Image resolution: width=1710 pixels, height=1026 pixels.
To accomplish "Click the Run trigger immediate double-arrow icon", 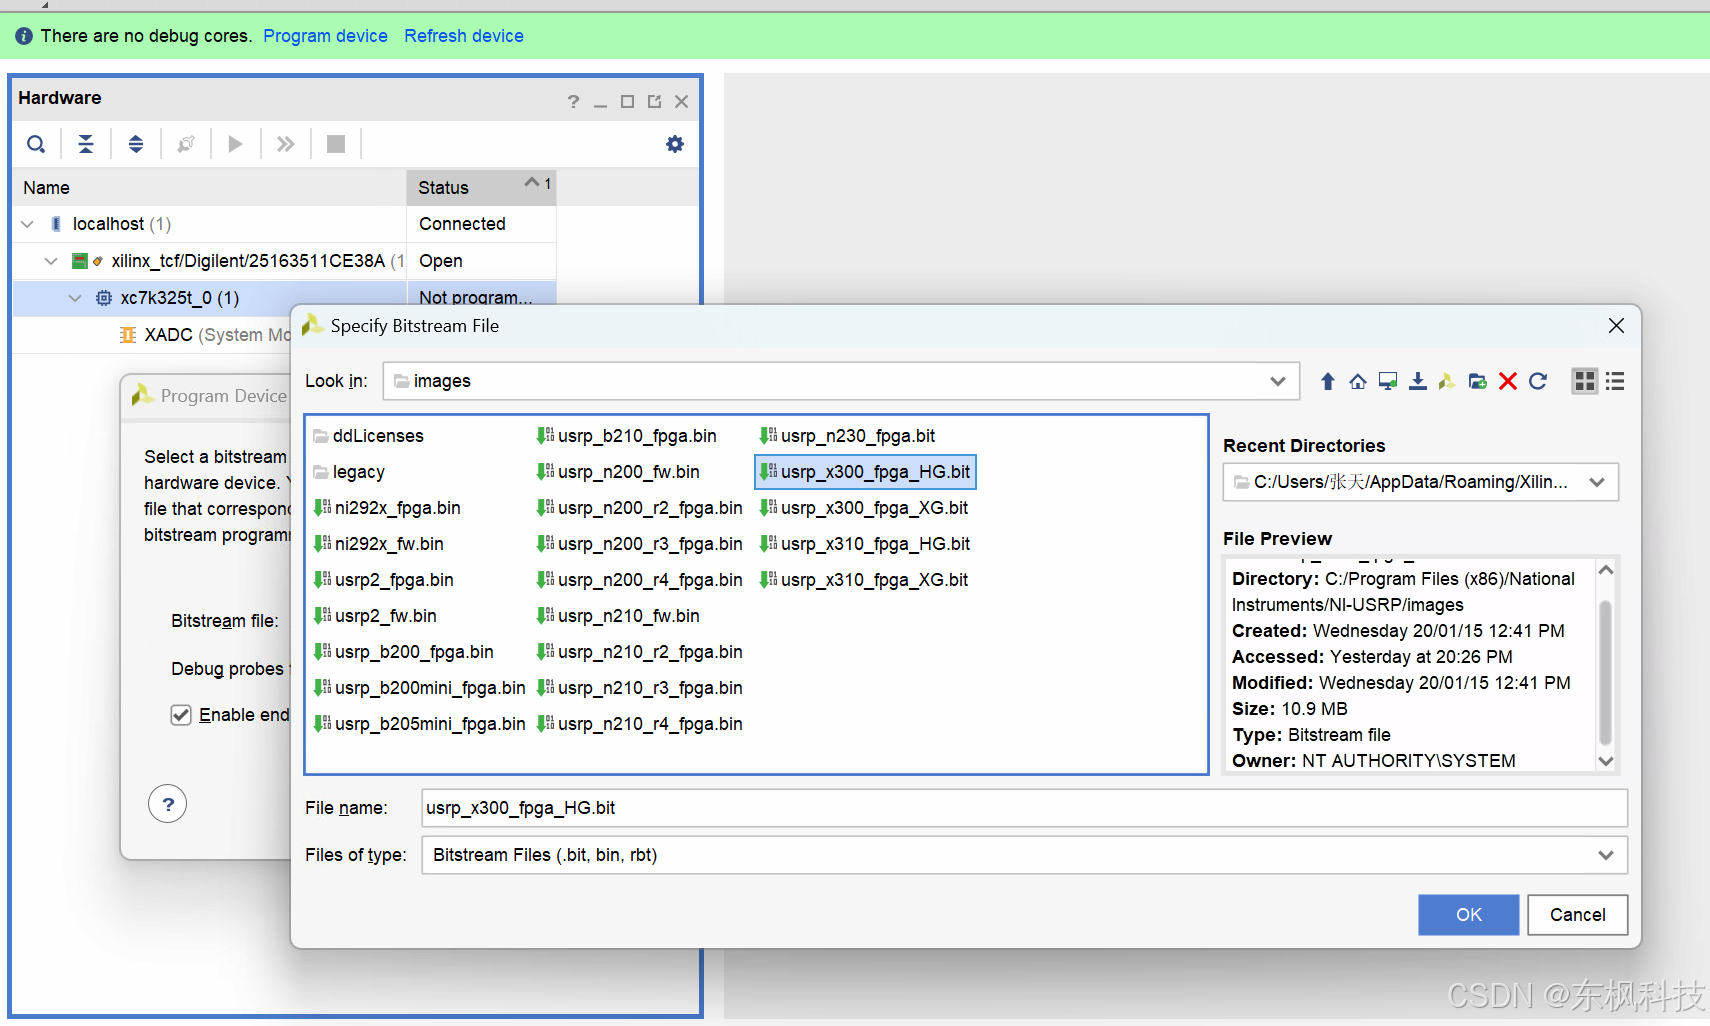I will tap(286, 144).
